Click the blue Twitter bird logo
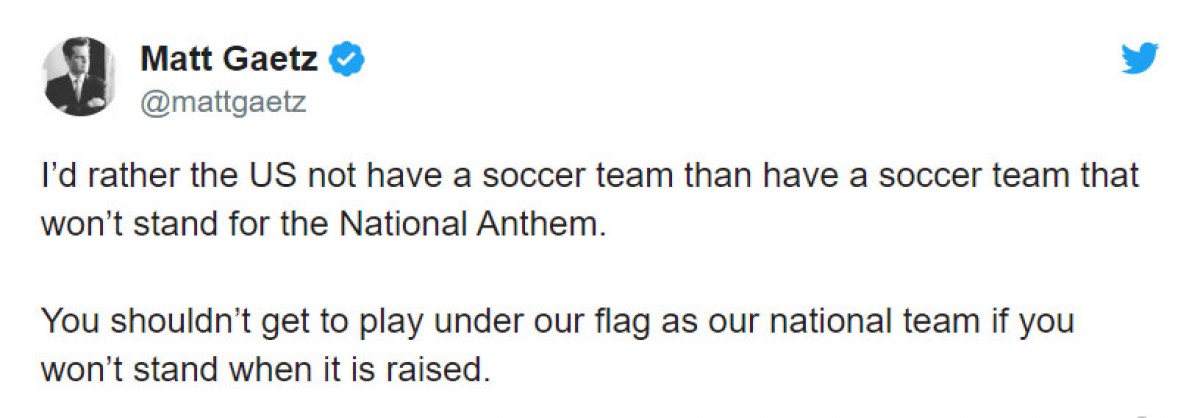1200x418 pixels. click(1139, 60)
